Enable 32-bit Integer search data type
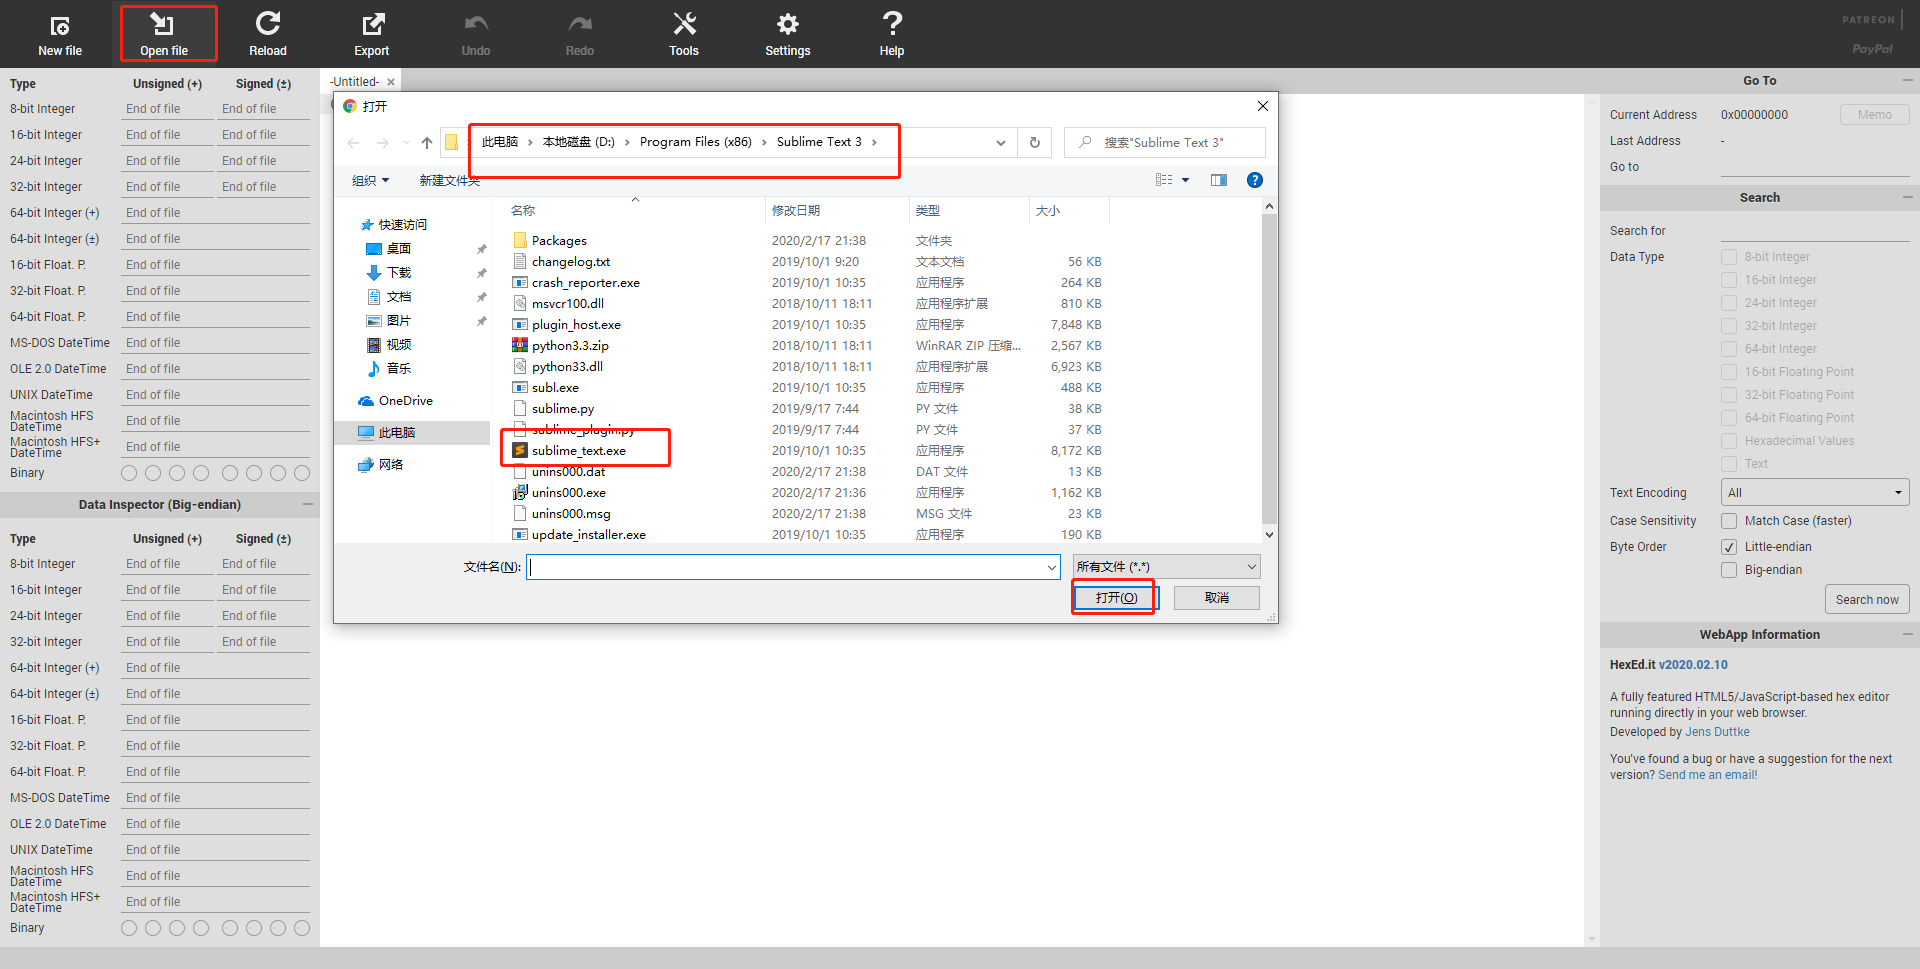1920x969 pixels. [x=1729, y=326]
